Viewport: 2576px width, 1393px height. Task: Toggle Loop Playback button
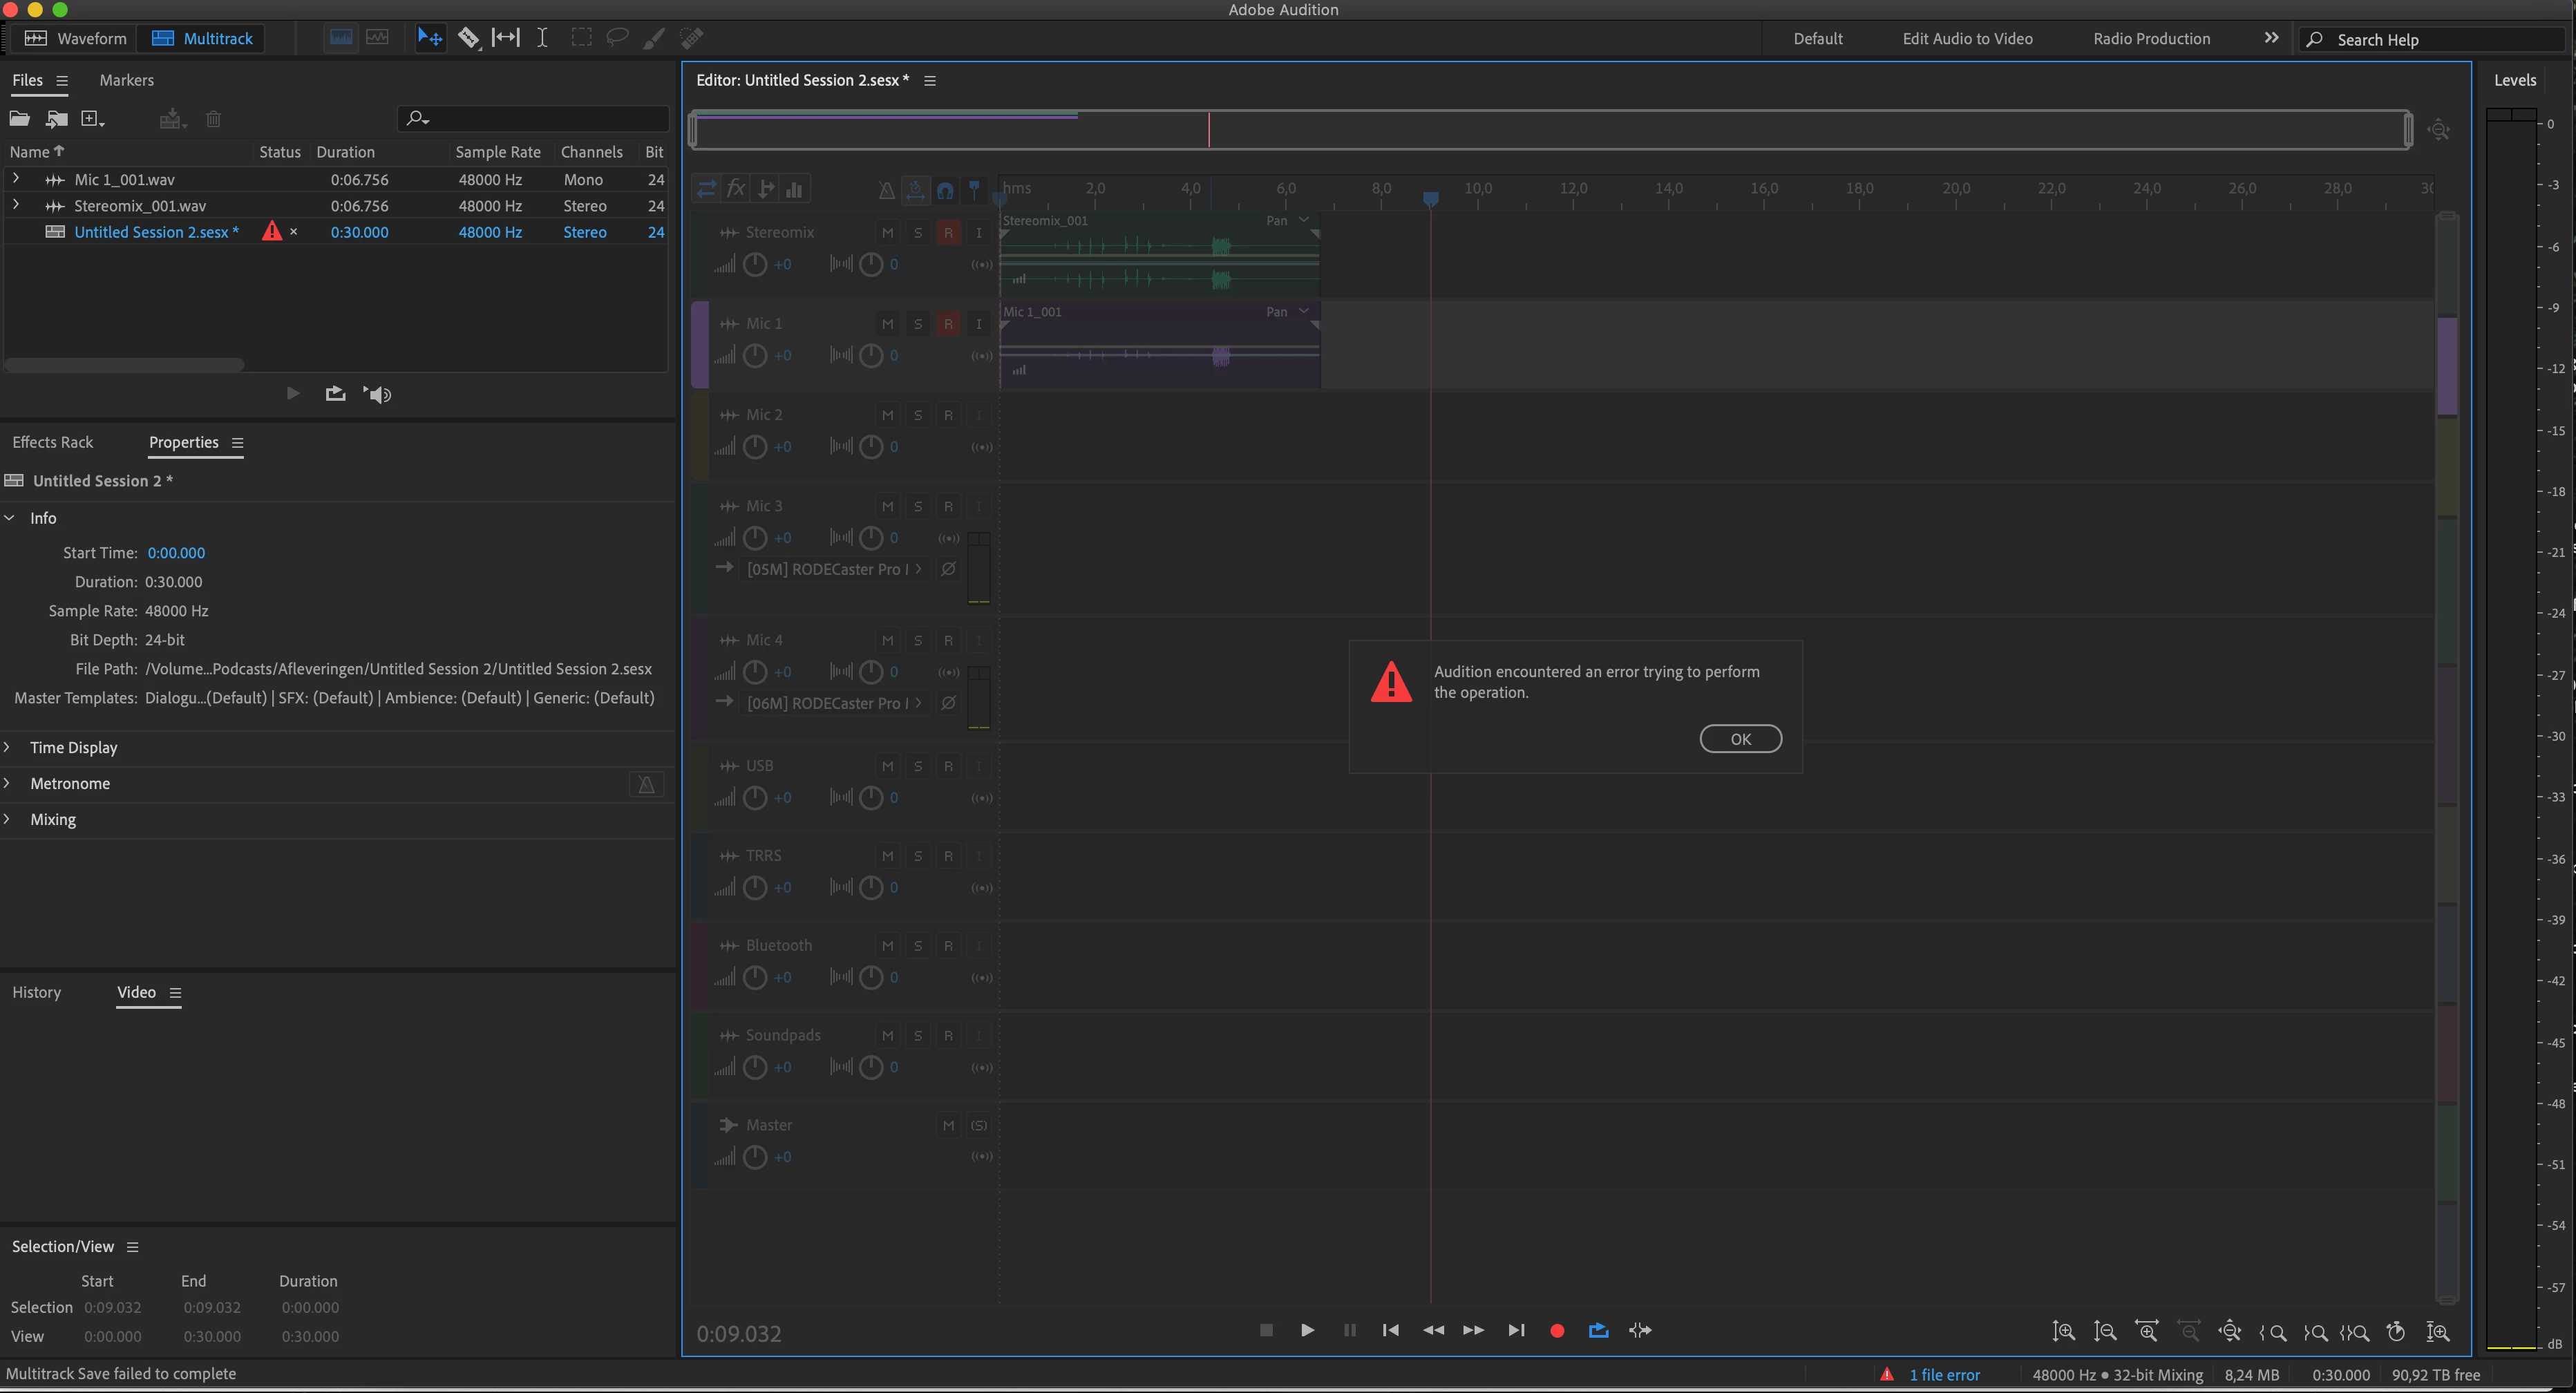1598,1331
